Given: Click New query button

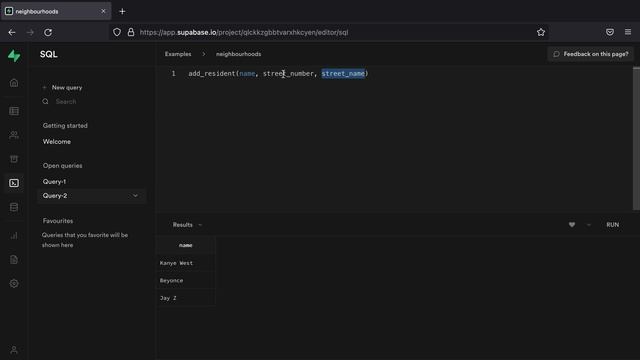Looking at the screenshot, I should [62, 87].
